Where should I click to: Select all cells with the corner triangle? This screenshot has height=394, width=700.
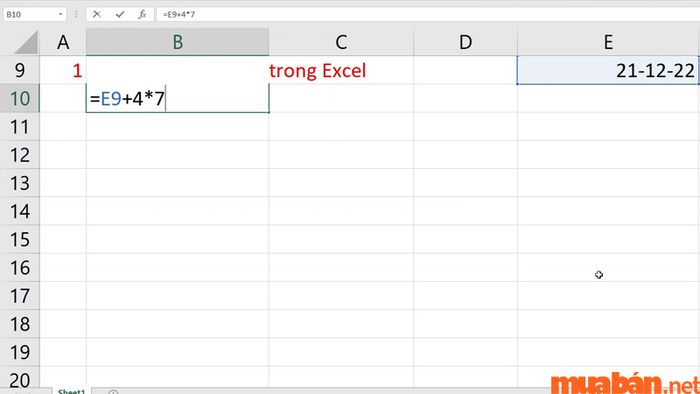tap(26, 42)
